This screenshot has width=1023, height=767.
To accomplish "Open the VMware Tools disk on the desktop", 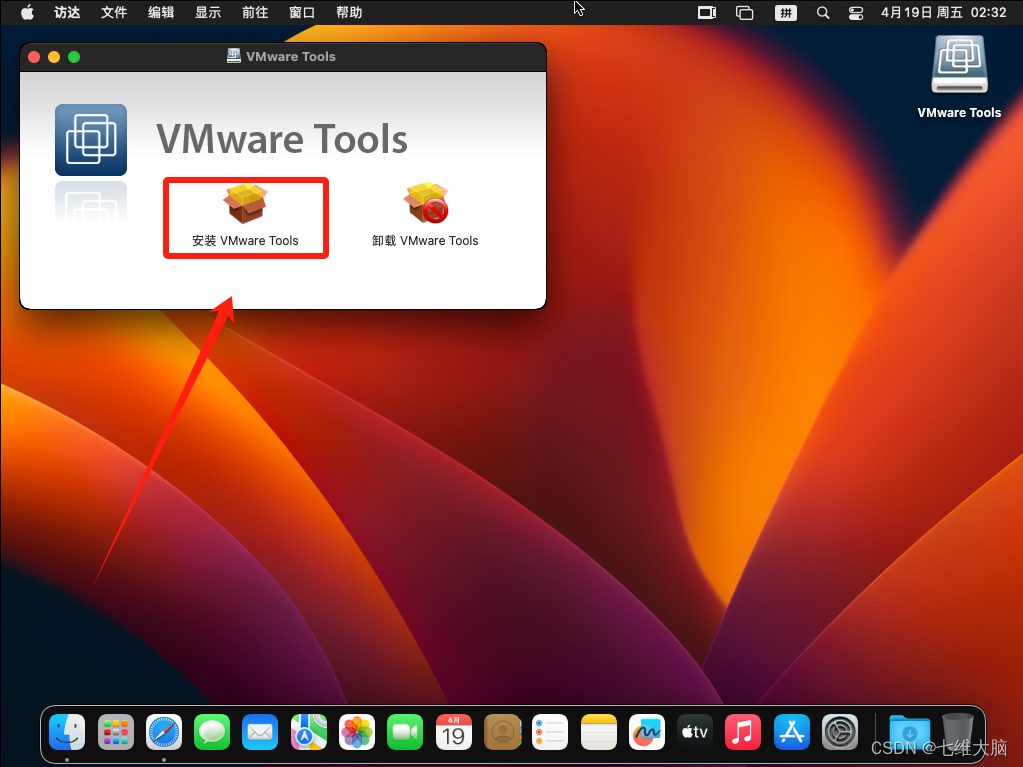I will (x=959, y=65).
